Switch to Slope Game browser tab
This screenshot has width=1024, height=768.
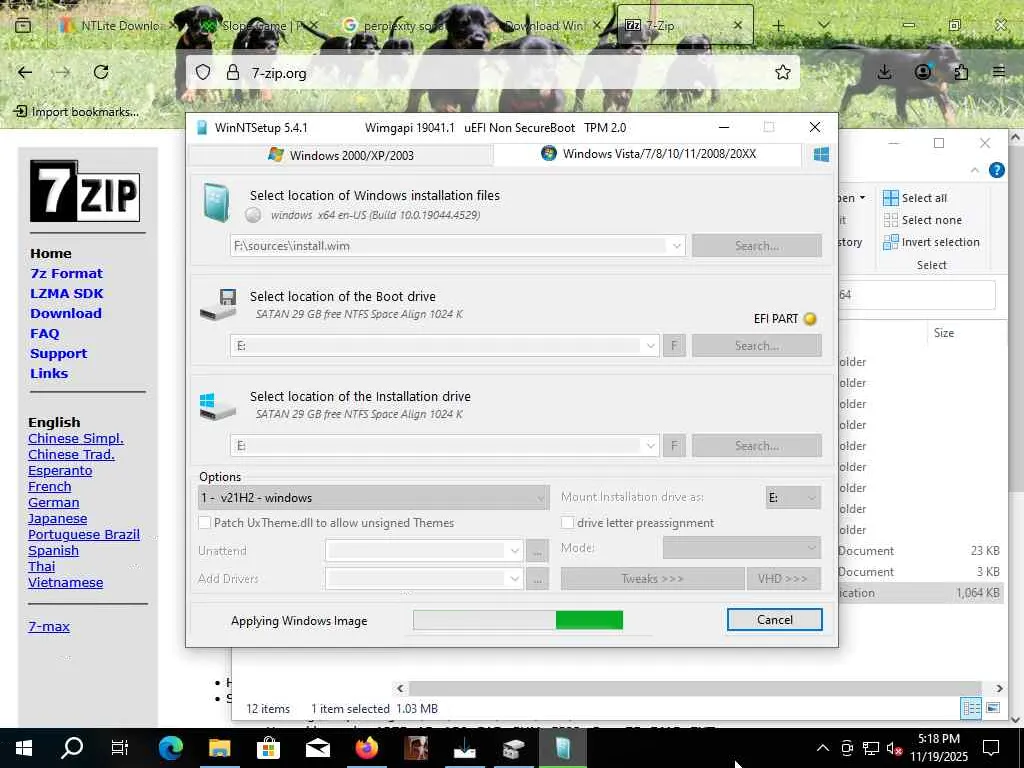pyautogui.click(x=255, y=26)
